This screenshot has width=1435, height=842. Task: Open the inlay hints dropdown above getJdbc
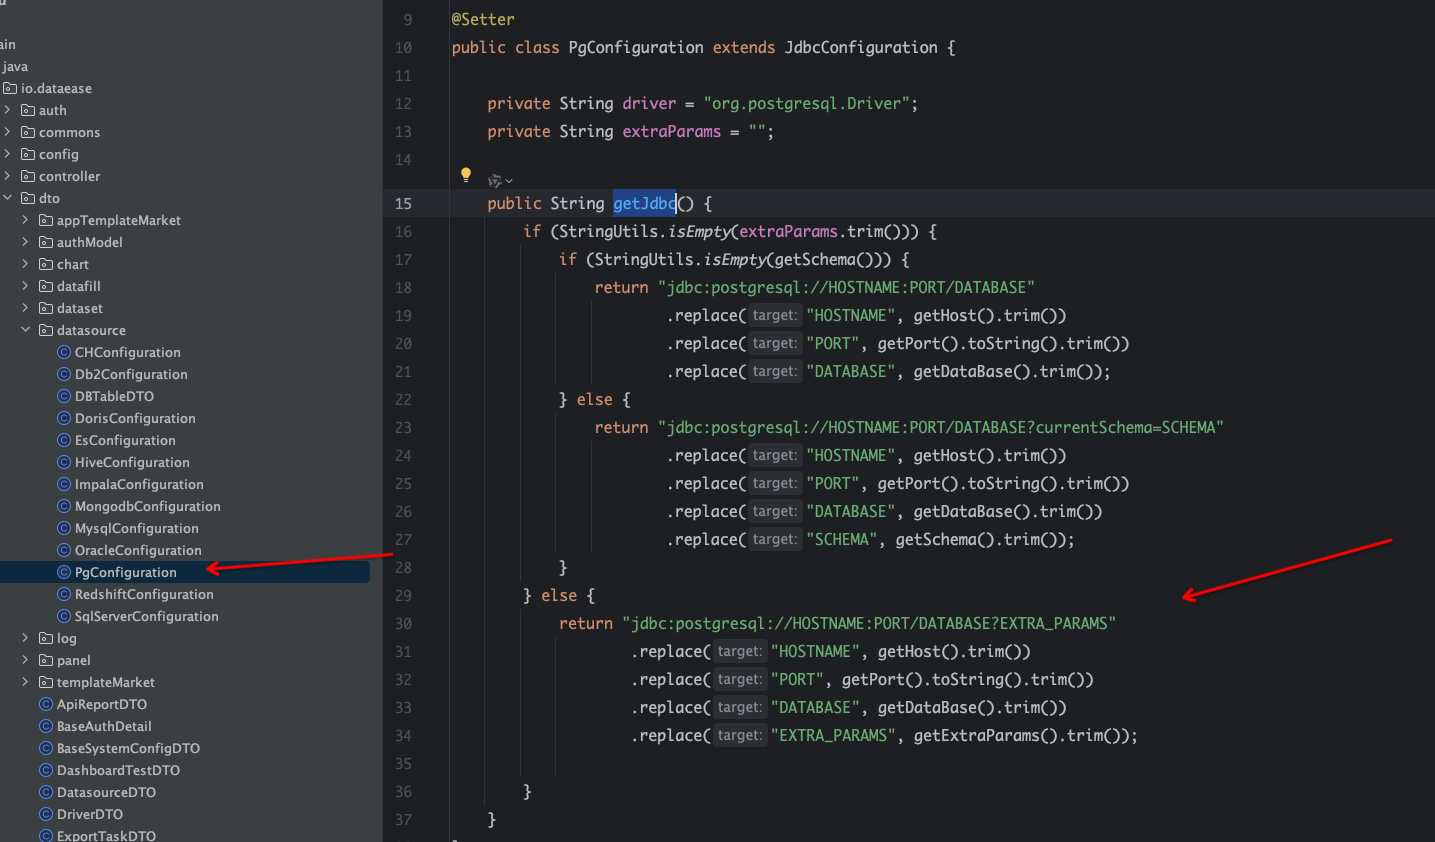coord(500,181)
